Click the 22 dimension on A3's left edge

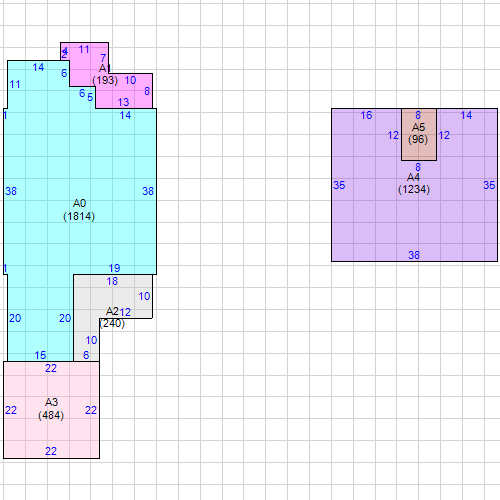[11, 410]
